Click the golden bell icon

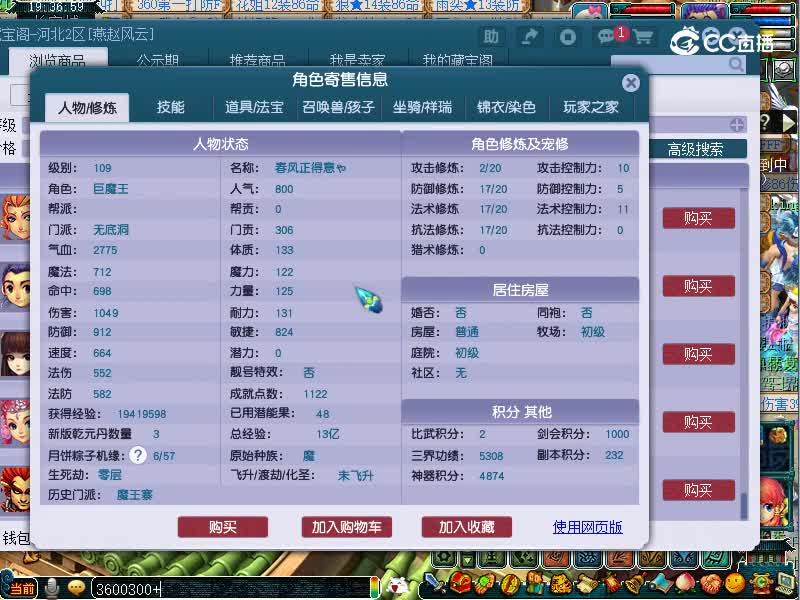tap(636, 583)
